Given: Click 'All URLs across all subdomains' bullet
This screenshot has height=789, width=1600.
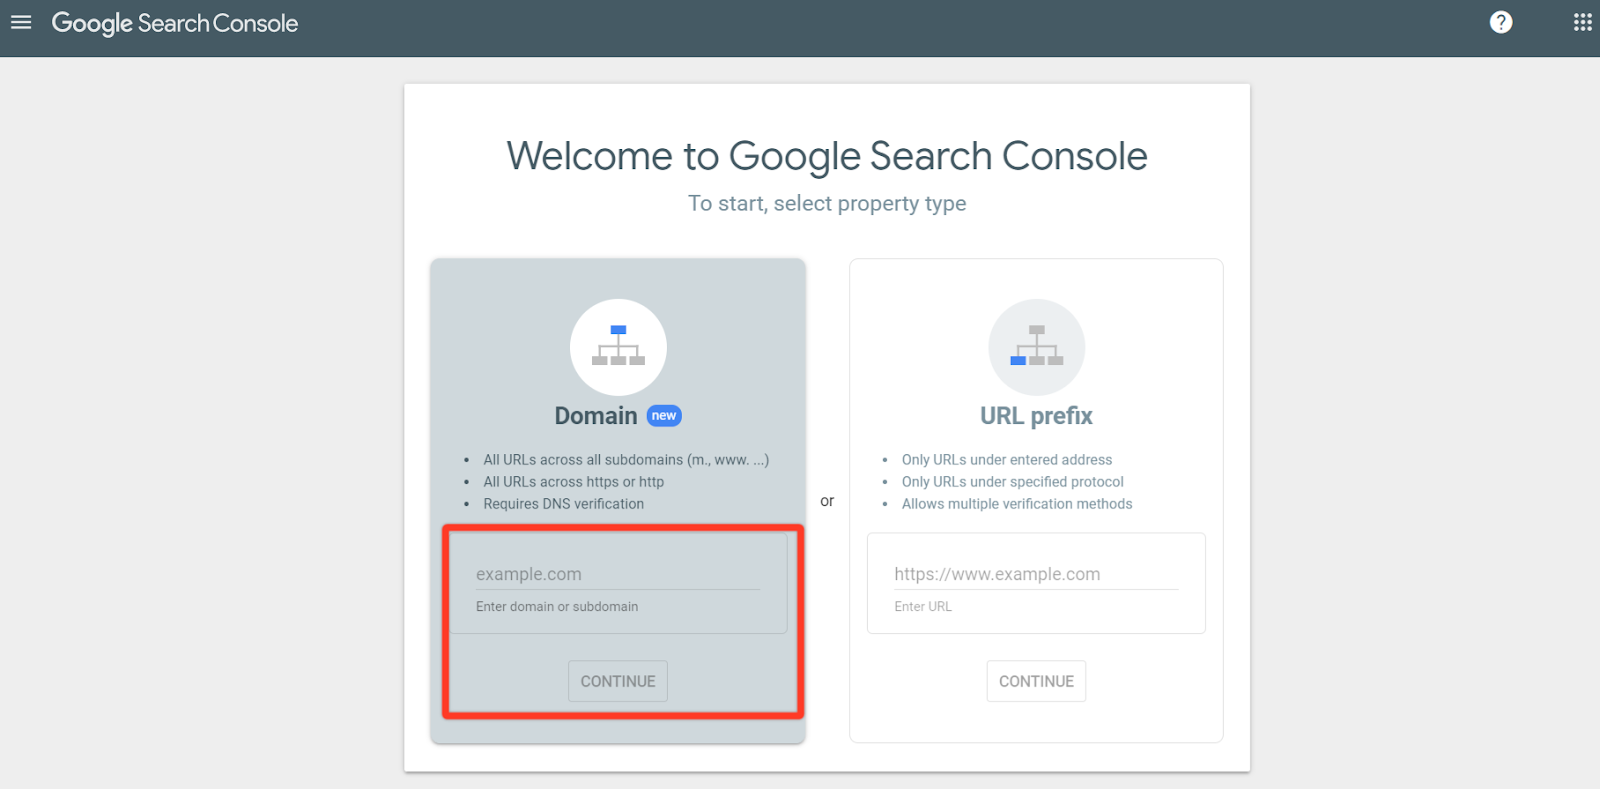Looking at the screenshot, I should [x=626, y=460].
